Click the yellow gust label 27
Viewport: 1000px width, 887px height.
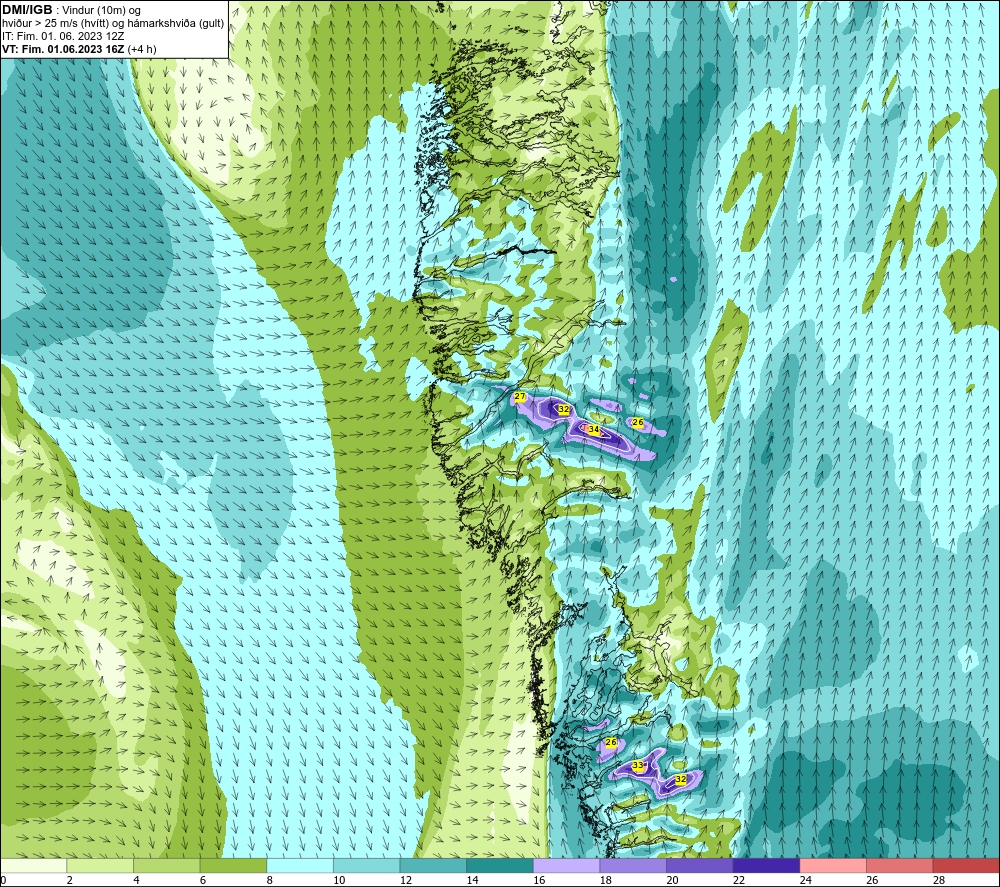tap(520, 397)
